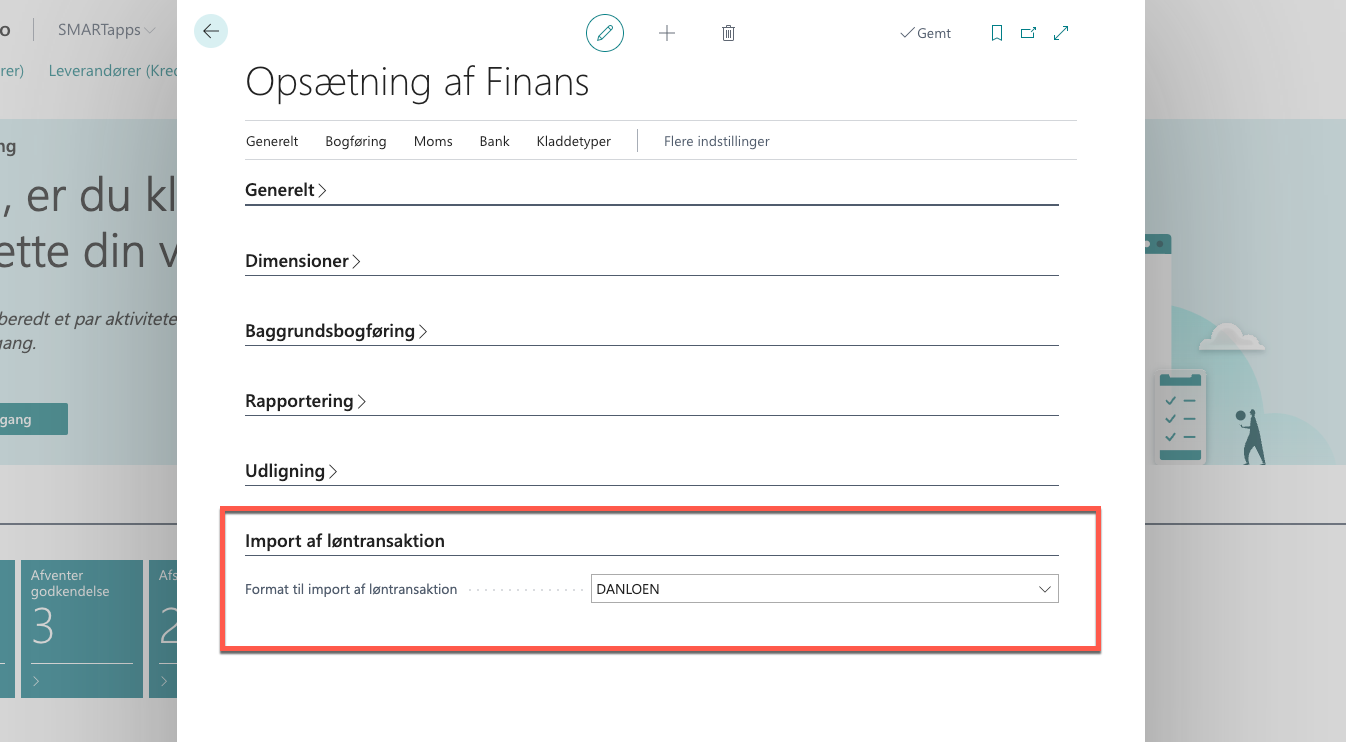The width and height of the screenshot is (1346, 742).
Task: Click the Opsætning af Finans title
Action: click(417, 82)
